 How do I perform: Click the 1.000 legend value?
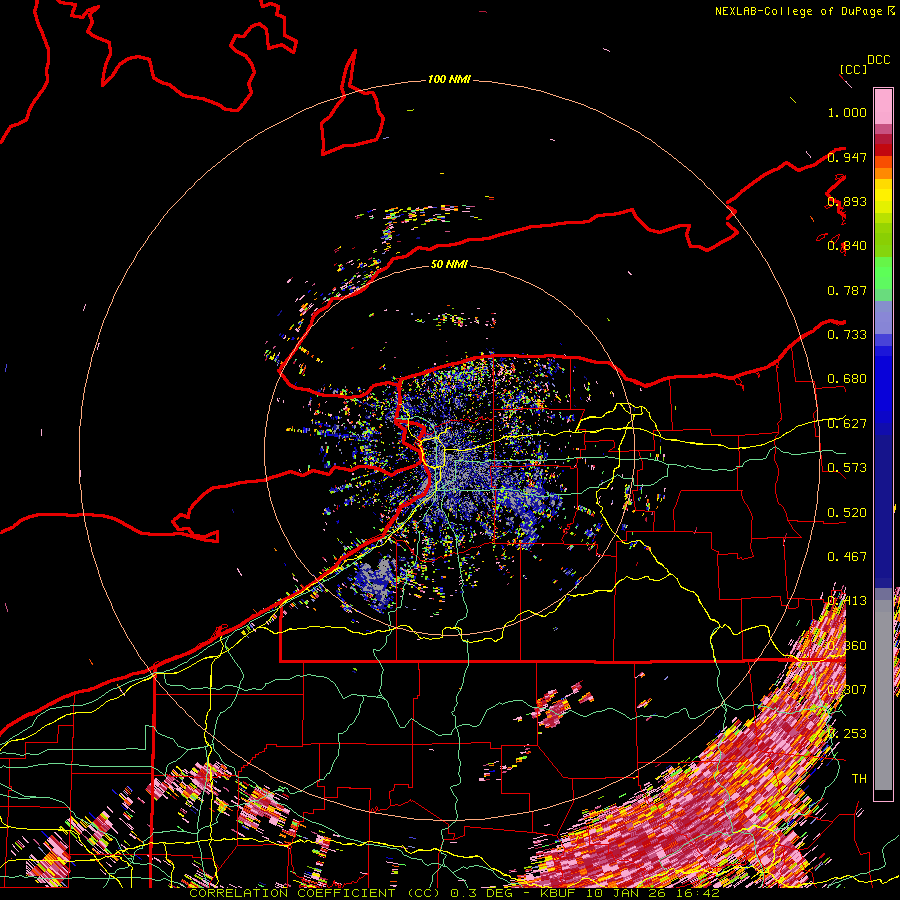pos(847,112)
